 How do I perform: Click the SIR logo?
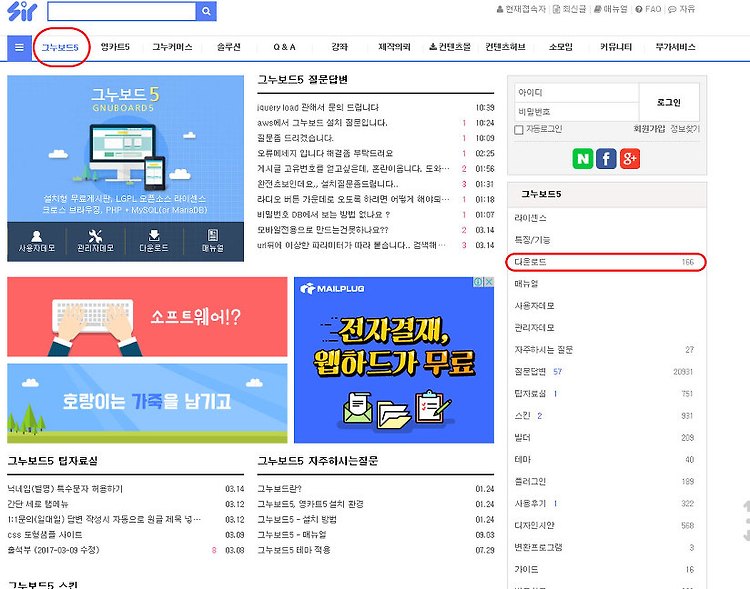tap(22, 11)
